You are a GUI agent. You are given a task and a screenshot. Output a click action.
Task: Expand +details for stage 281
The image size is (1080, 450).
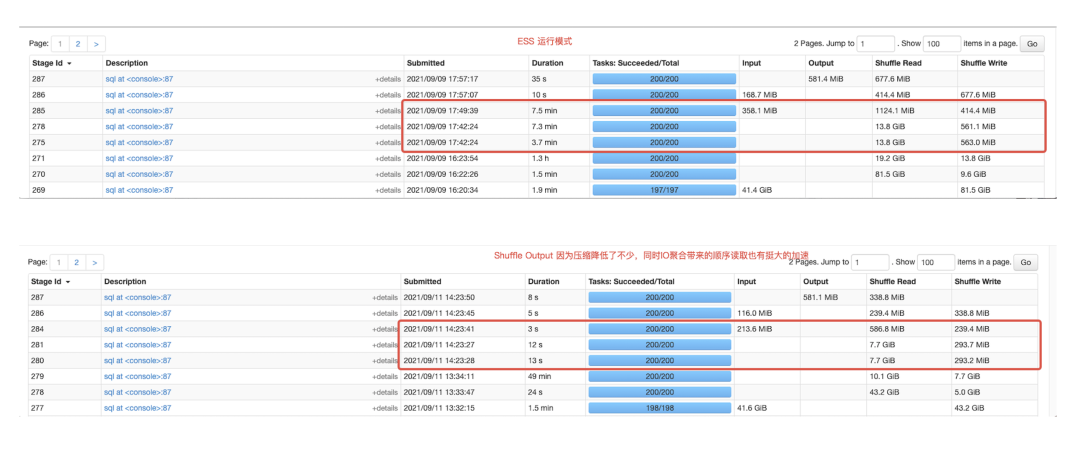pyautogui.click(x=385, y=345)
